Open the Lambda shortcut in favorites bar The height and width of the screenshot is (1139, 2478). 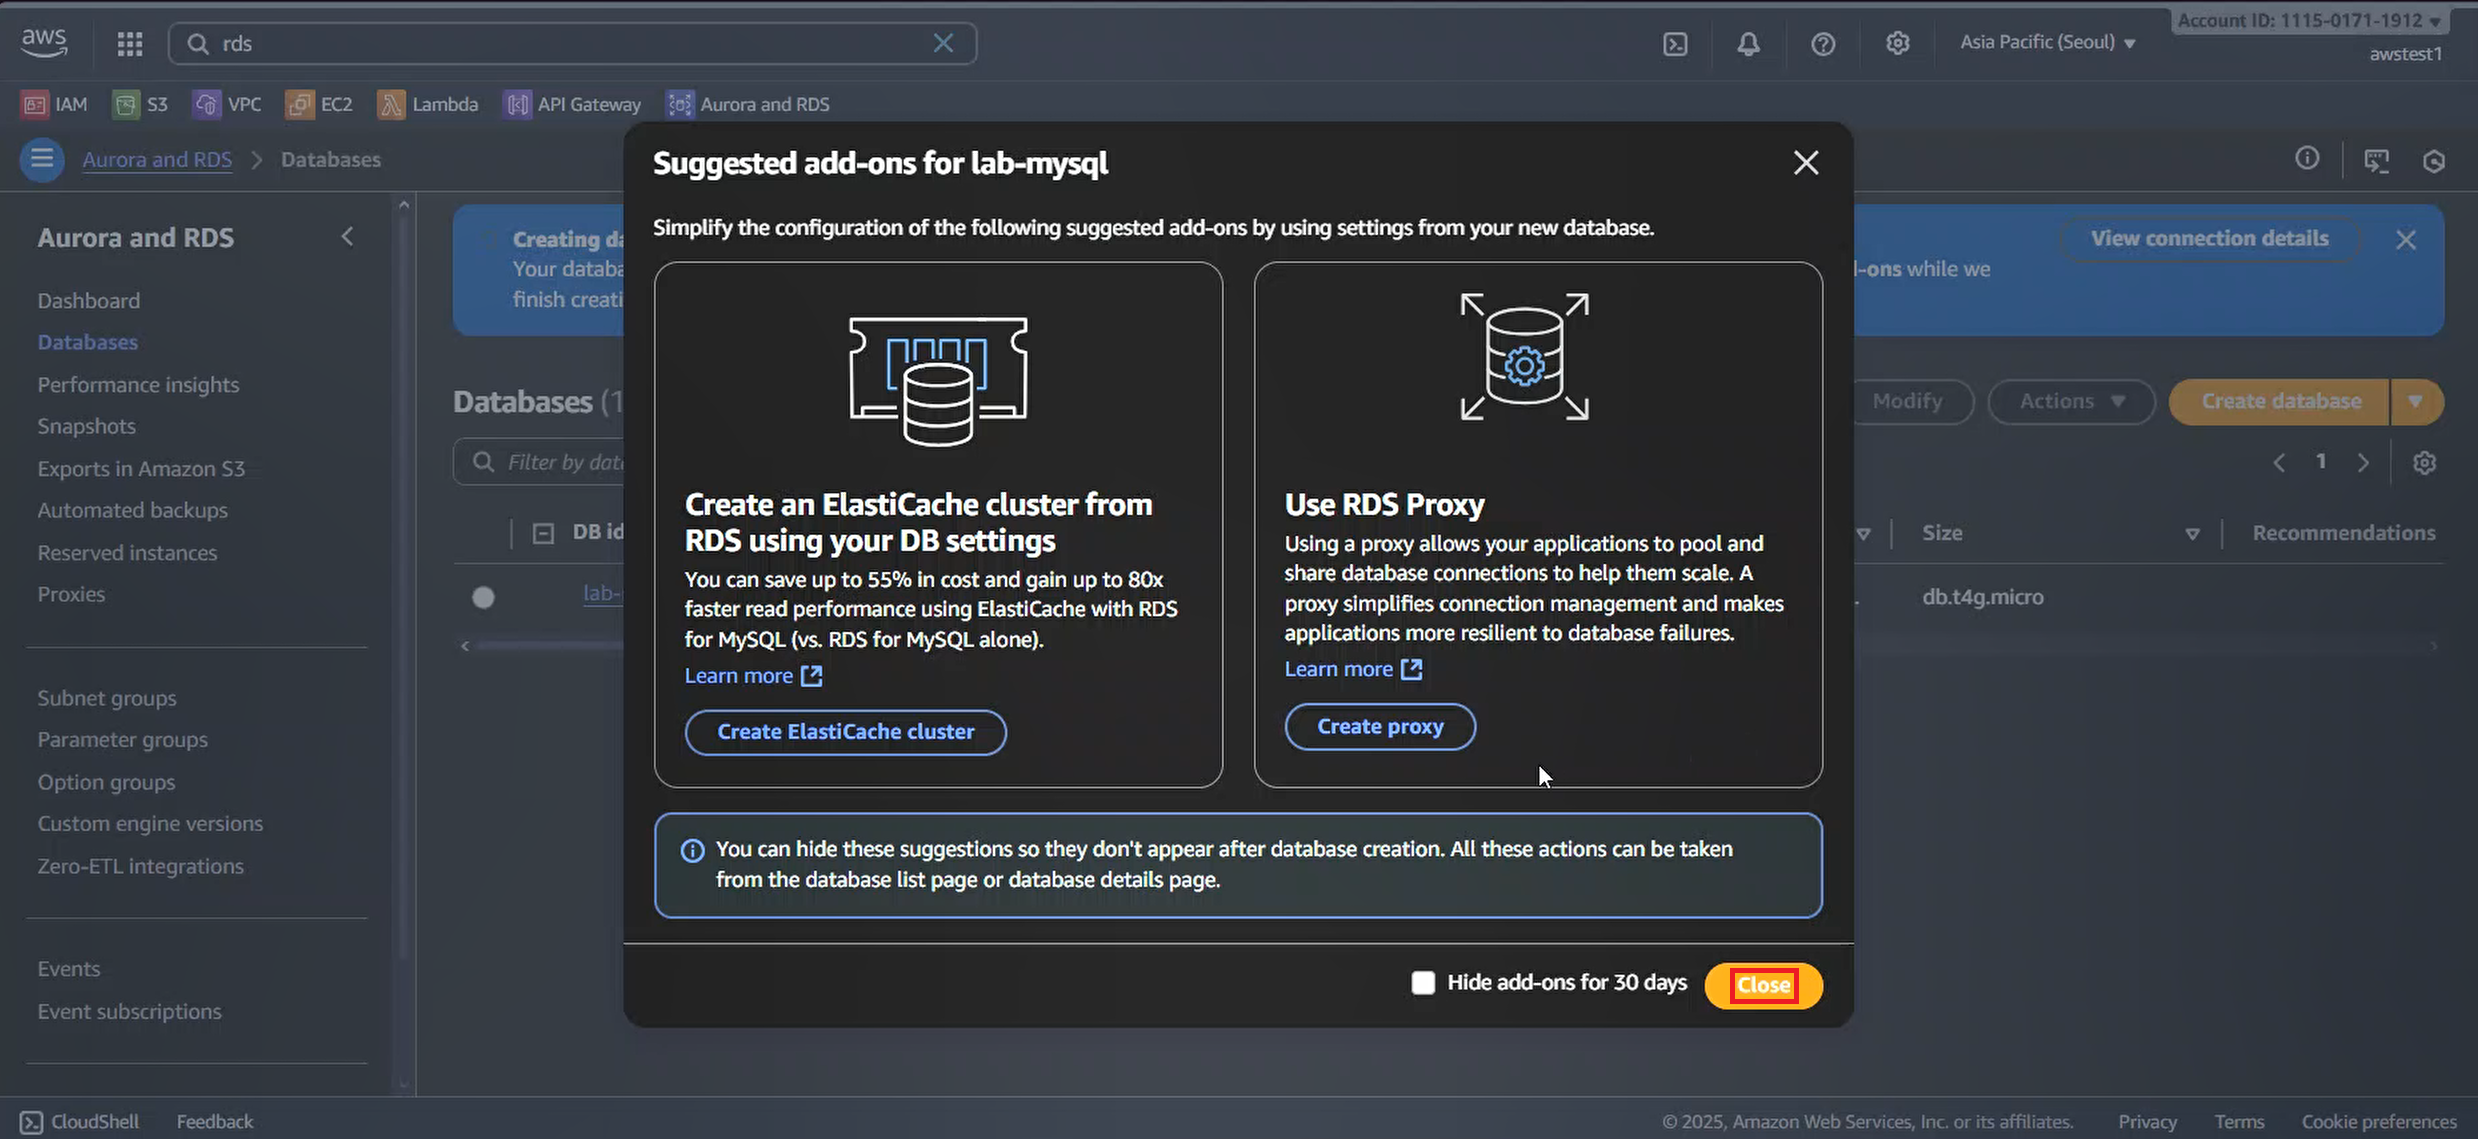[428, 104]
